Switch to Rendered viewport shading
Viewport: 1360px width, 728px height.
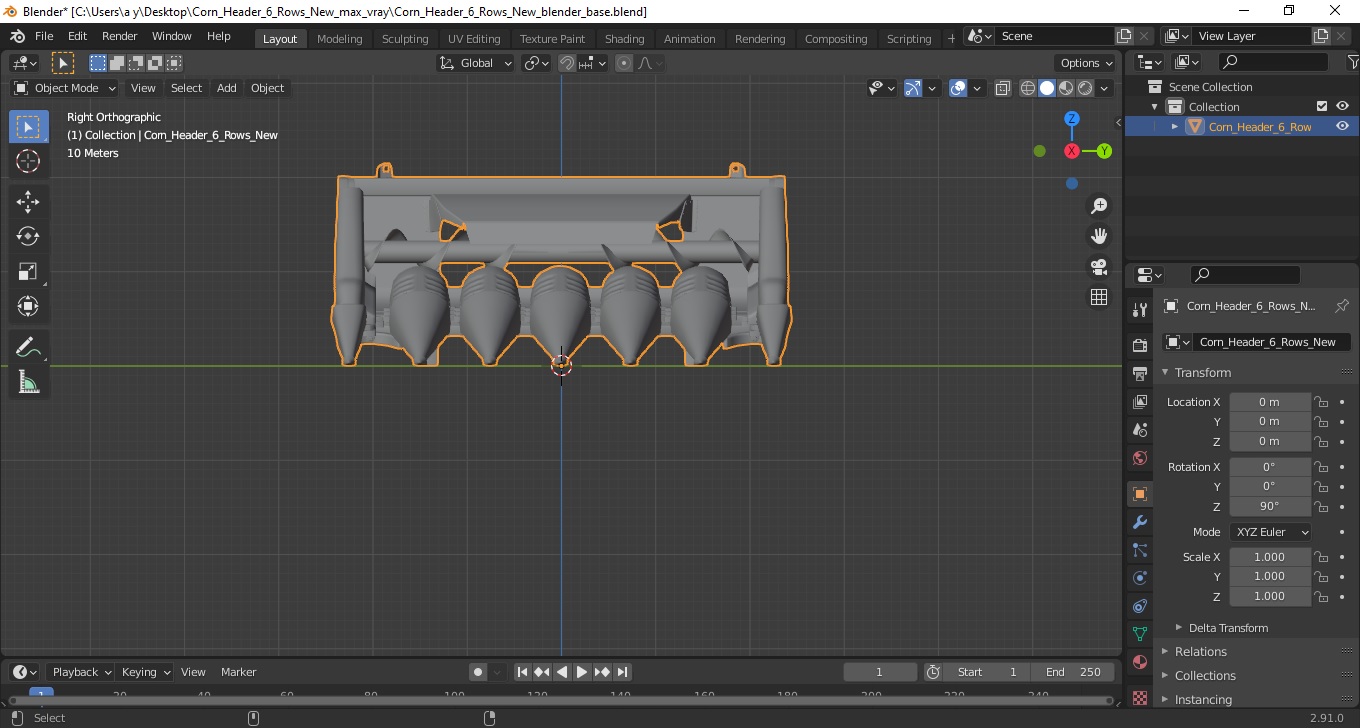tap(1085, 88)
